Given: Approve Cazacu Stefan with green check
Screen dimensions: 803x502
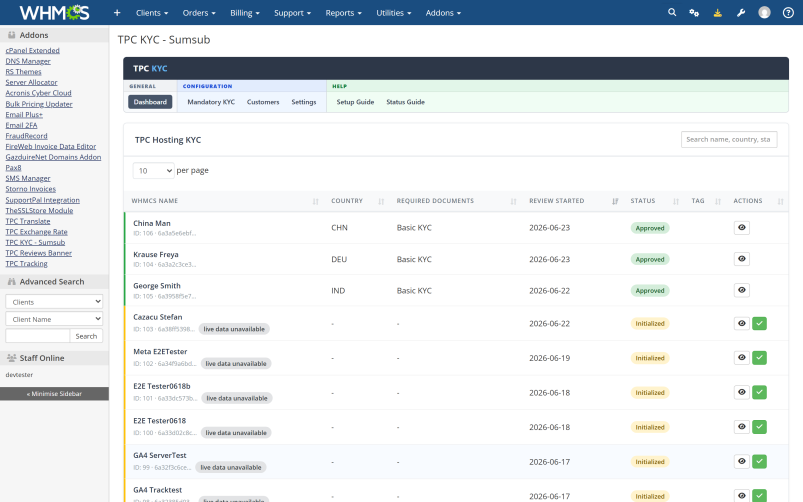Looking at the screenshot, I should (759, 323).
